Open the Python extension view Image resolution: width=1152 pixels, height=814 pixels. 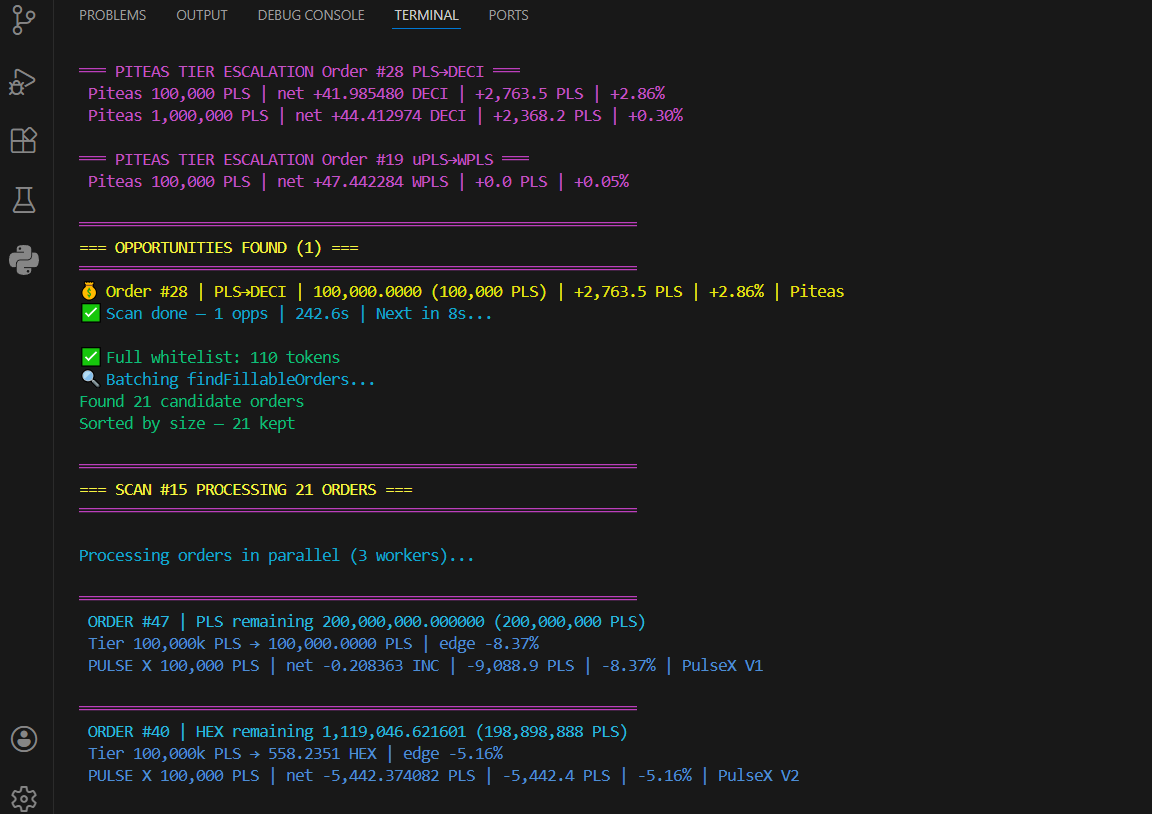tap(24, 260)
